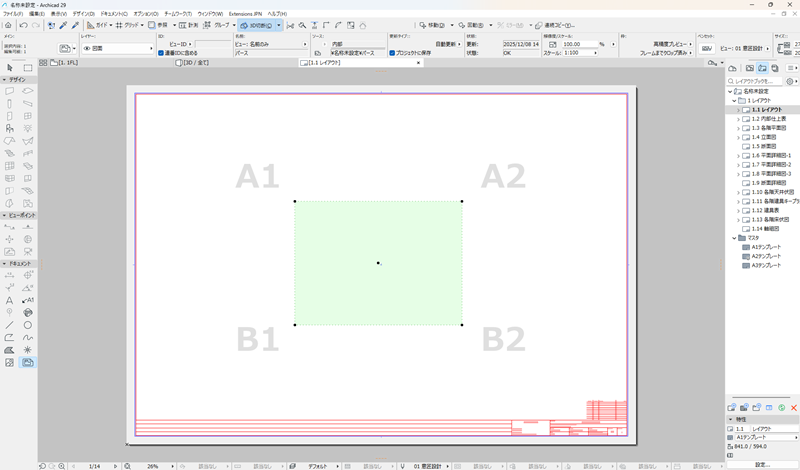Toggle the save to project checkbox
Screen dimensions: 800x470
392,53
